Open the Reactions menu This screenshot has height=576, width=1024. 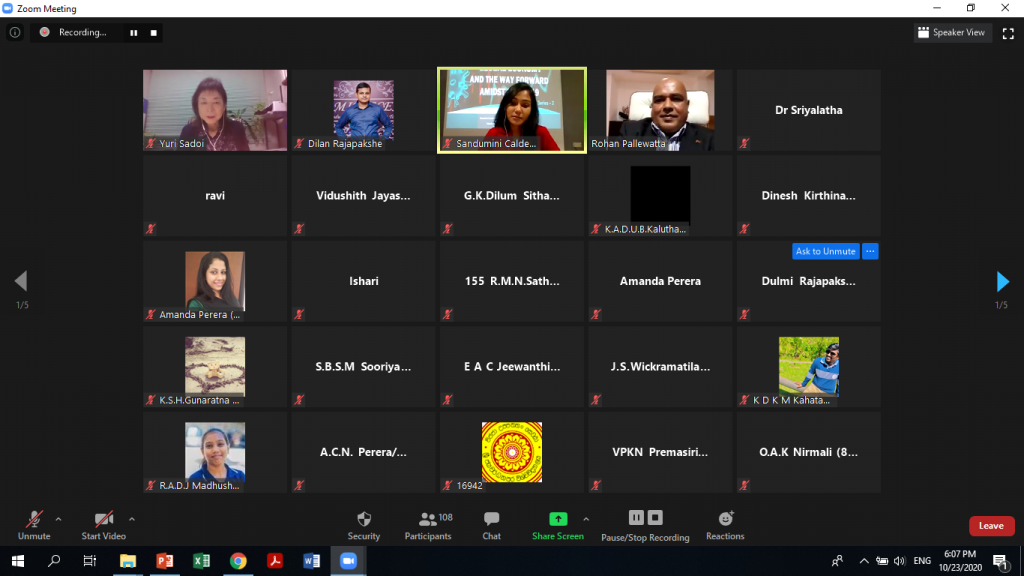point(725,524)
